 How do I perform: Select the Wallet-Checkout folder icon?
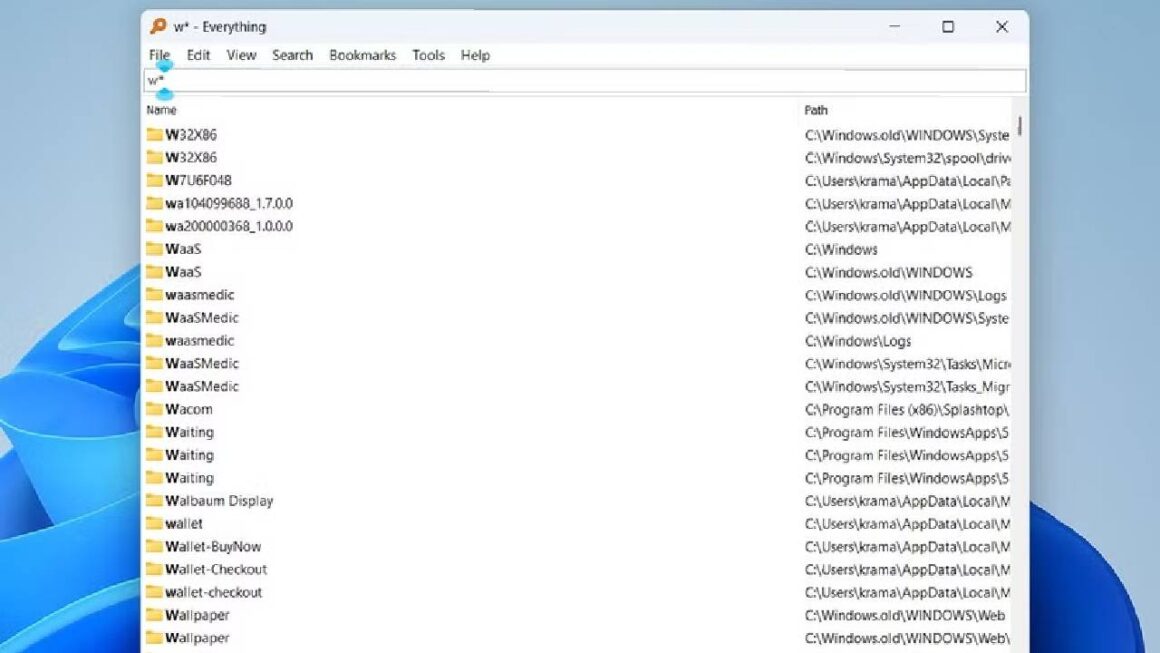tap(154, 569)
